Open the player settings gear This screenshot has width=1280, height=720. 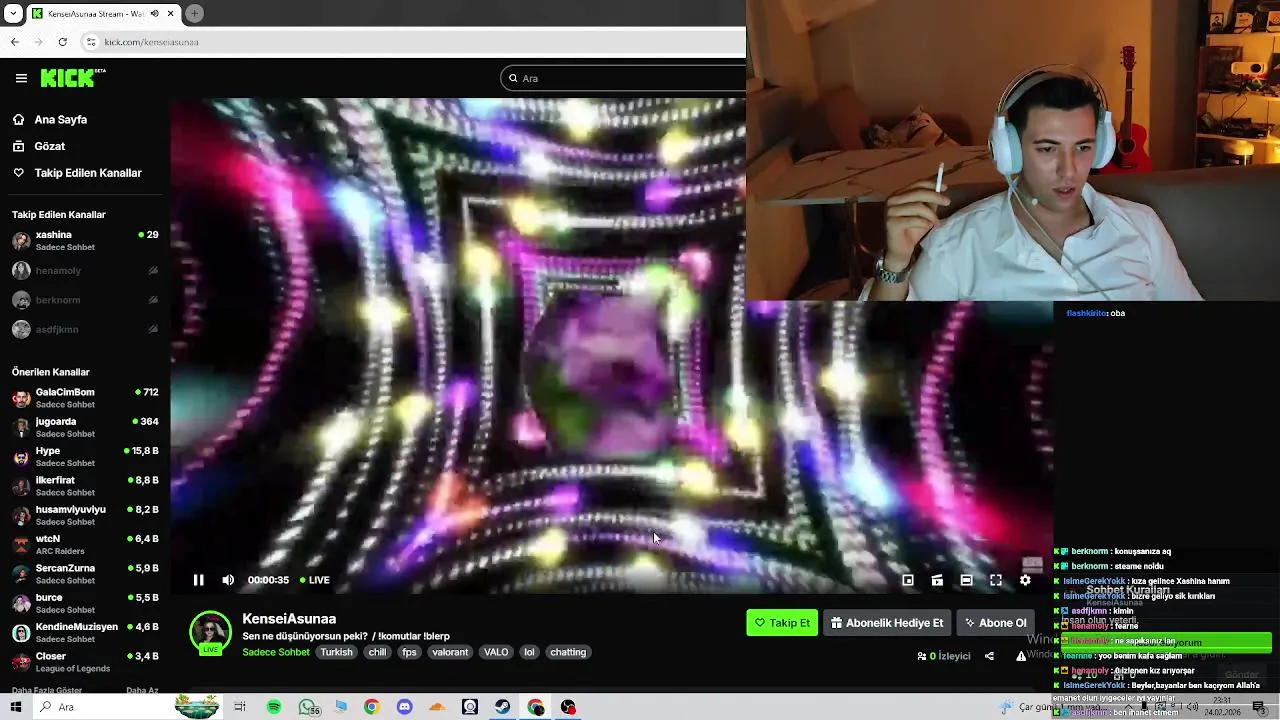pos(1025,580)
